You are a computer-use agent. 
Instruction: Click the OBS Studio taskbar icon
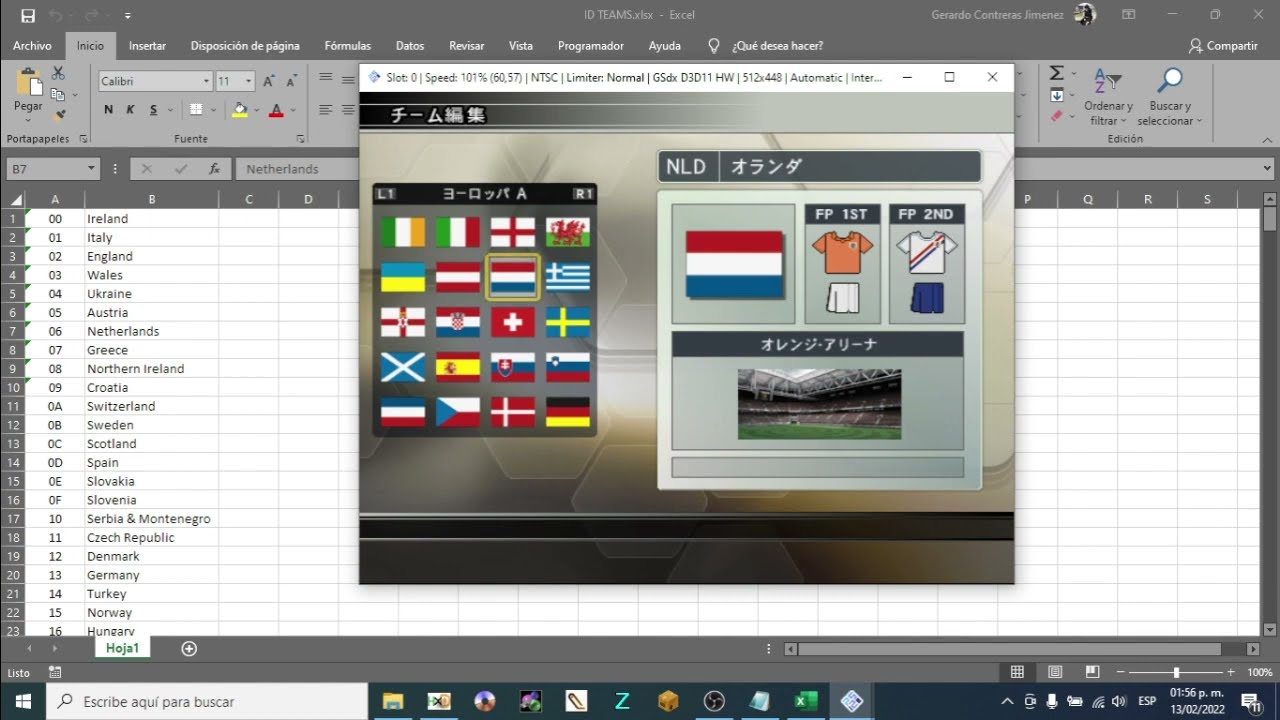pyautogui.click(x=714, y=701)
